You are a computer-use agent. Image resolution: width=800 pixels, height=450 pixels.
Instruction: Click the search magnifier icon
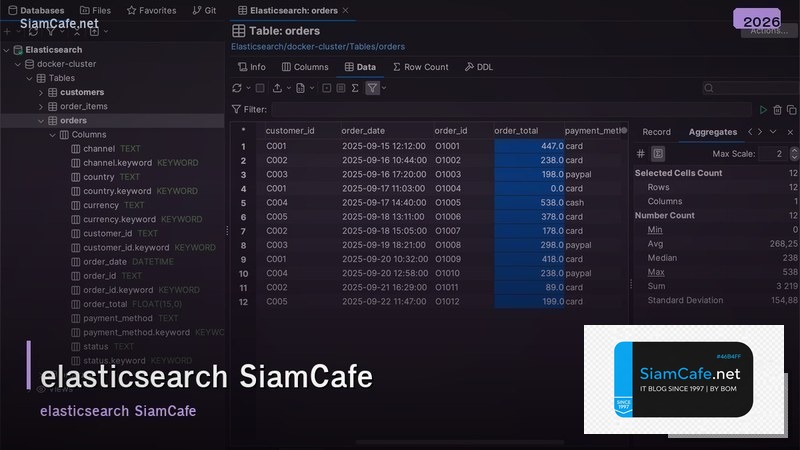[x=709, y=88]
